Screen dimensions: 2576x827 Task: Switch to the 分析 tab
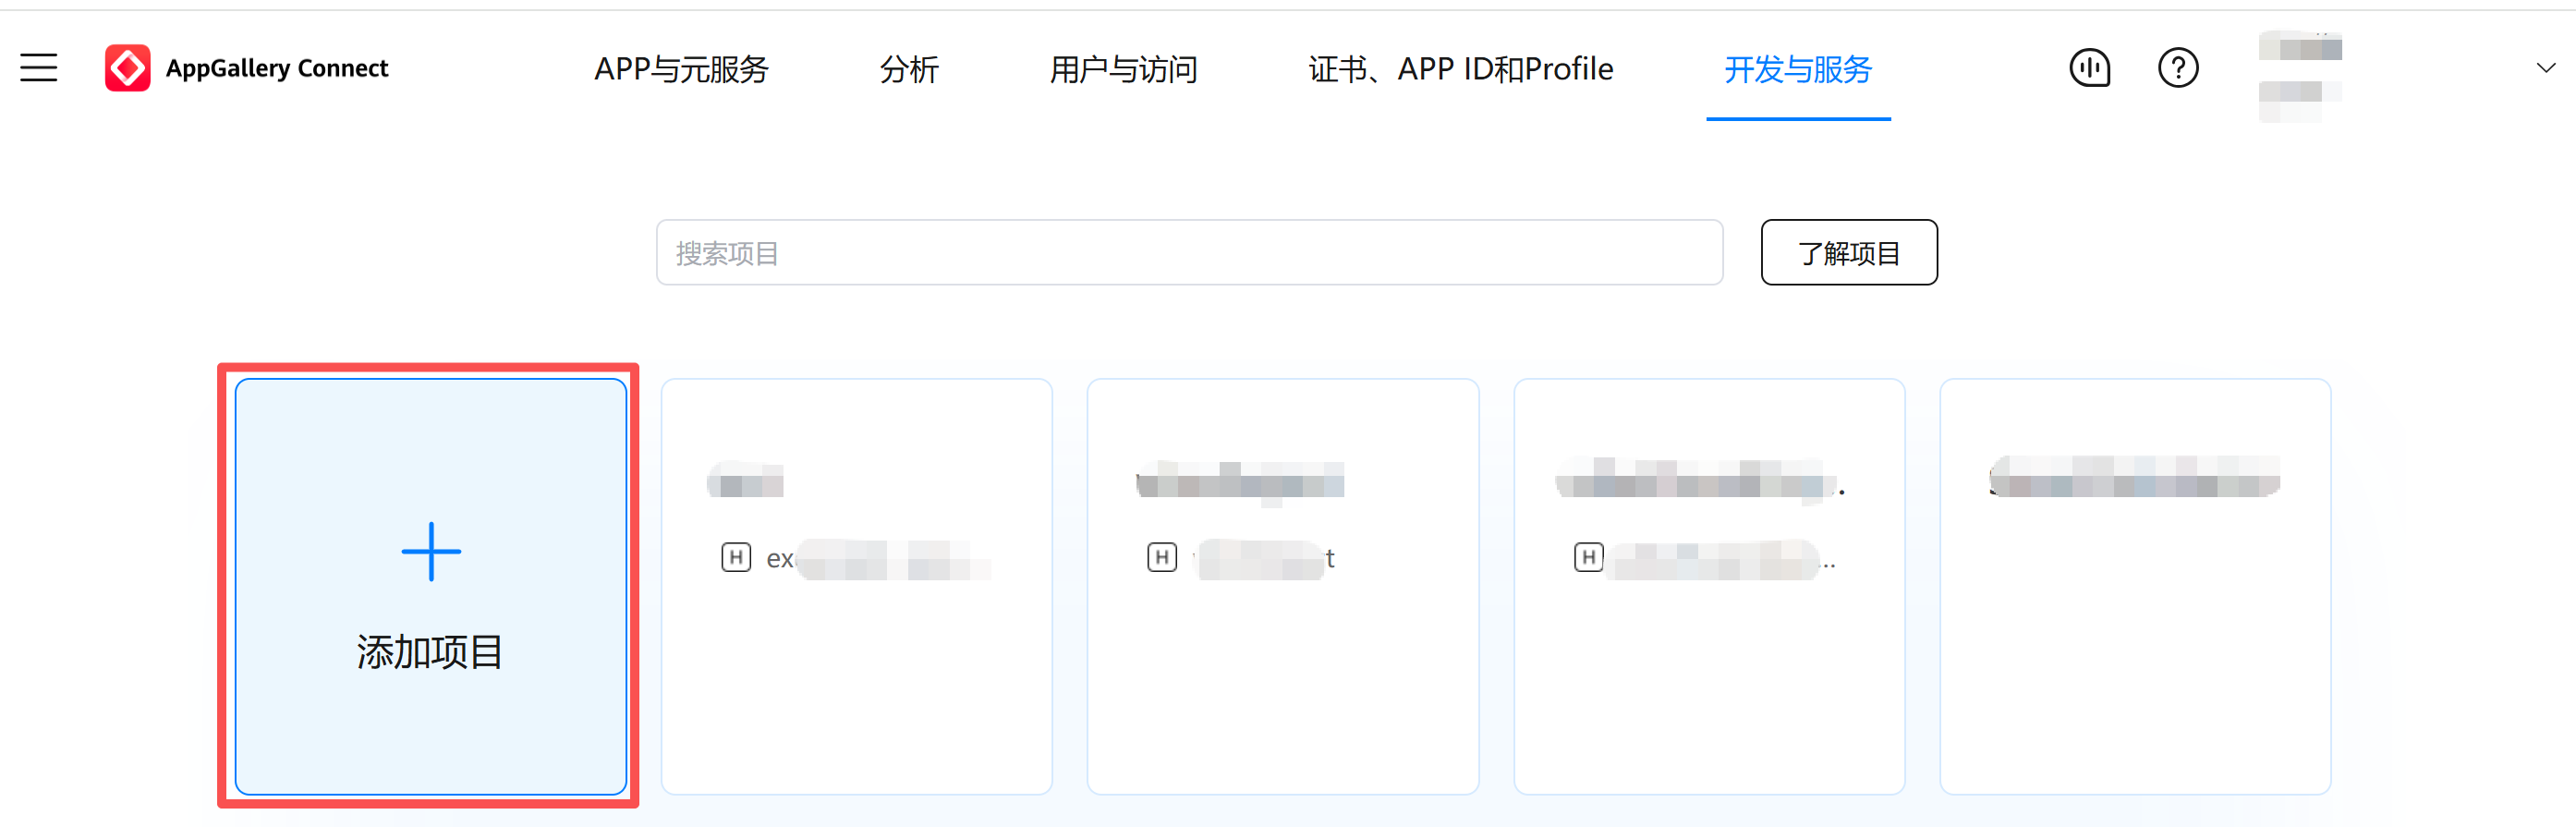pos(908,69)
